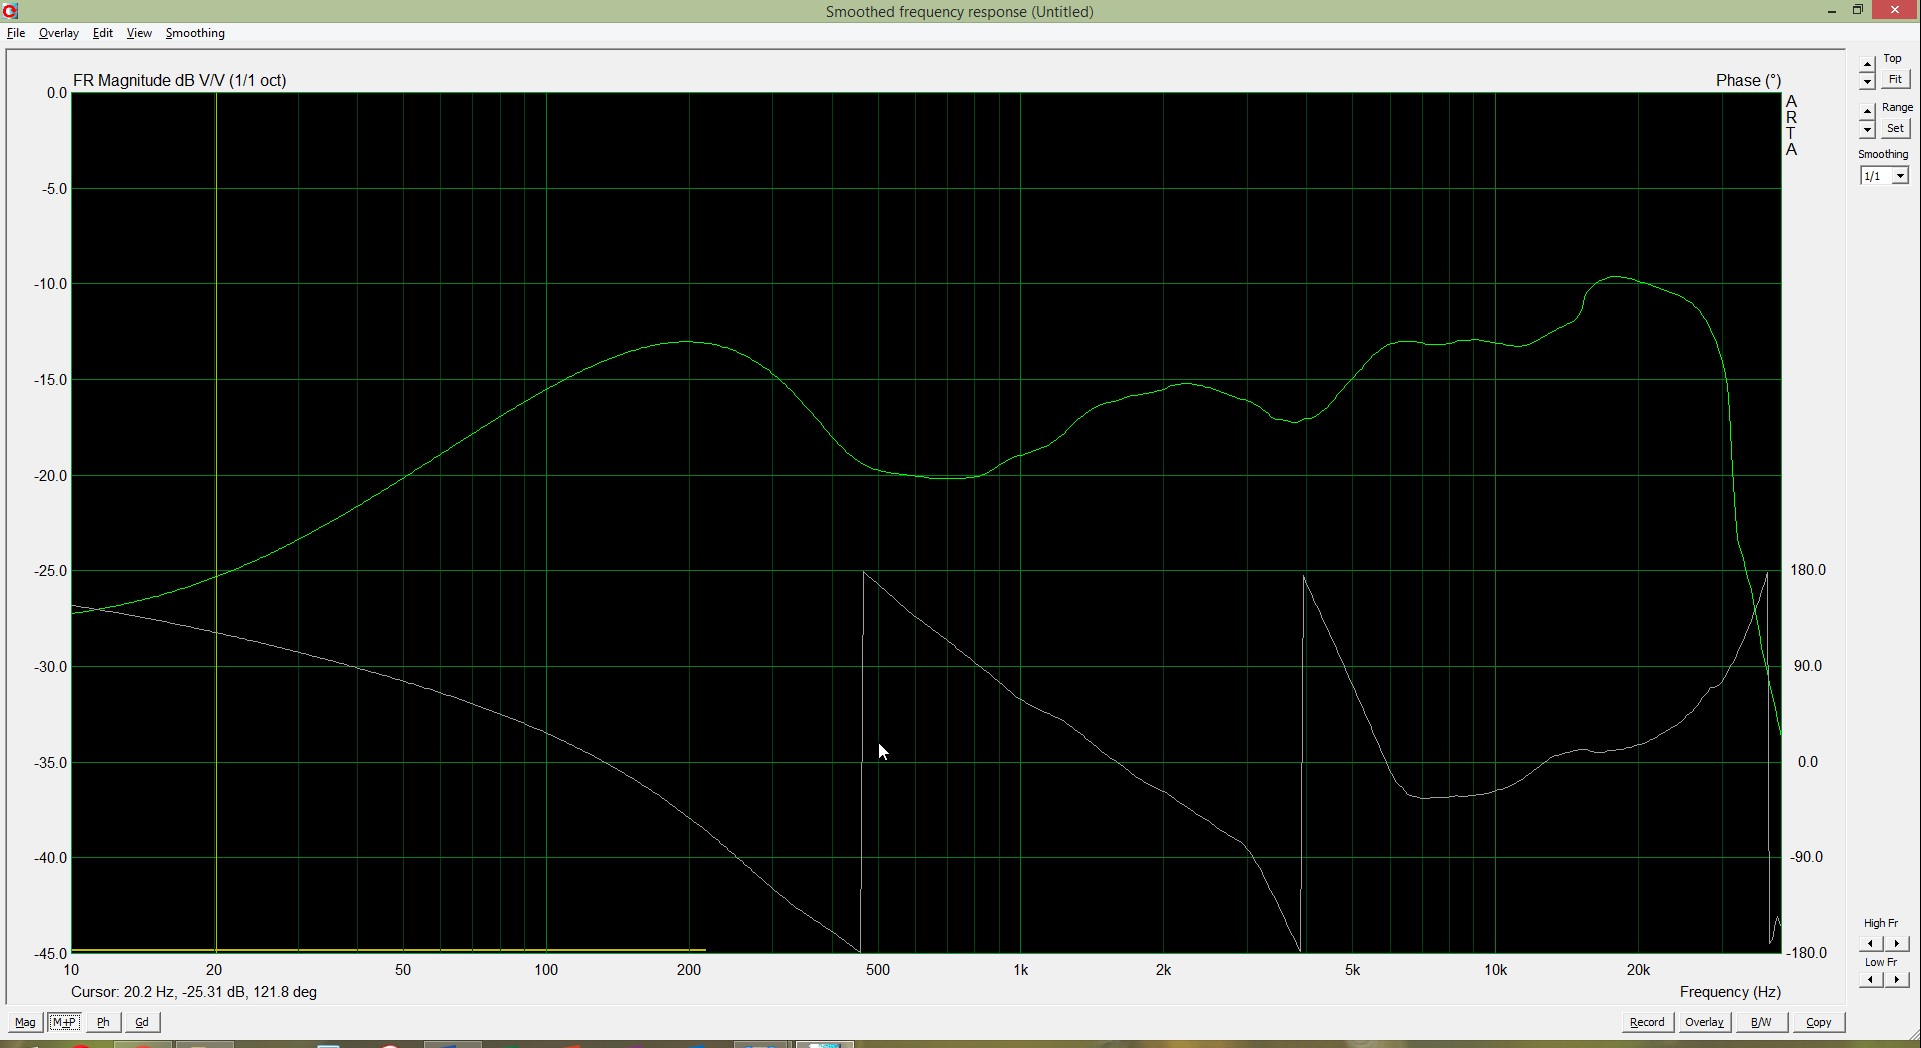Click the yellow cursor line at 20 Hz

click(x=216, y=522)
